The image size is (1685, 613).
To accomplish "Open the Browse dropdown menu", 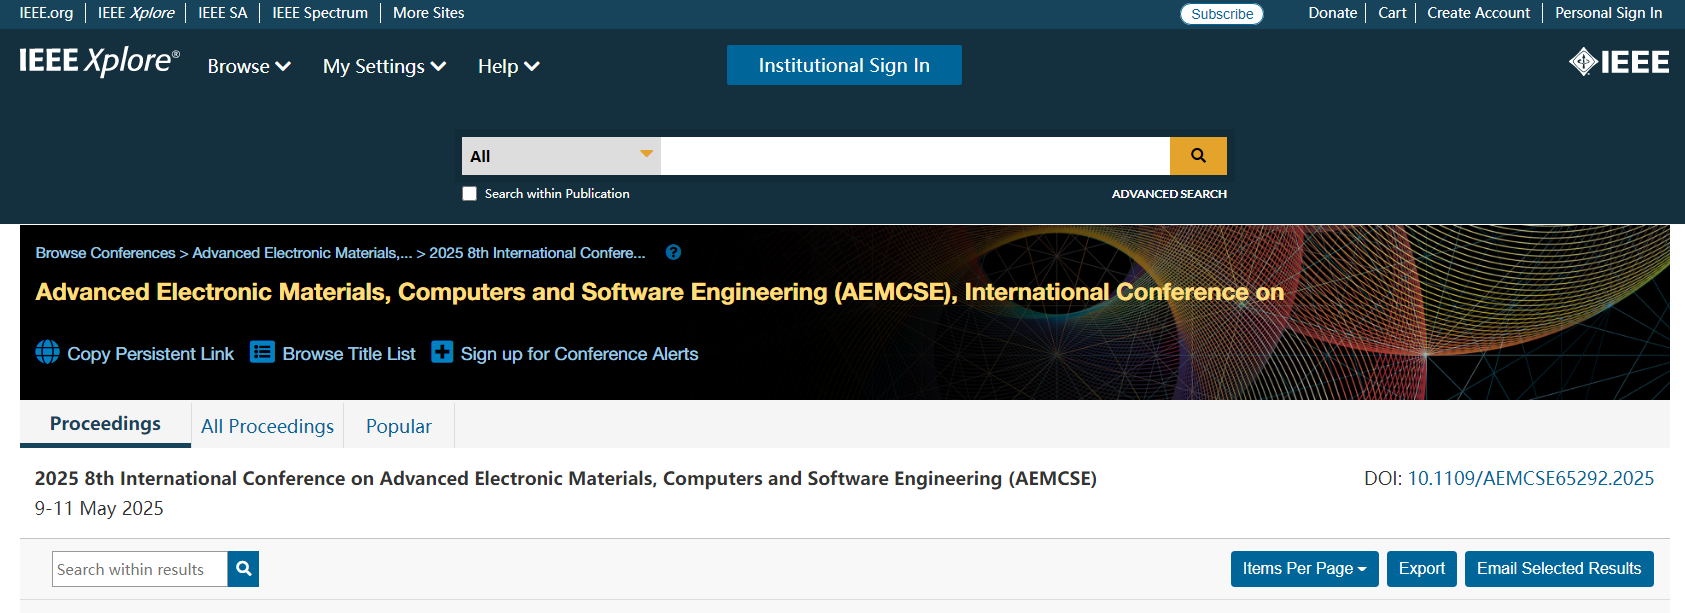I will click(249, 66).
